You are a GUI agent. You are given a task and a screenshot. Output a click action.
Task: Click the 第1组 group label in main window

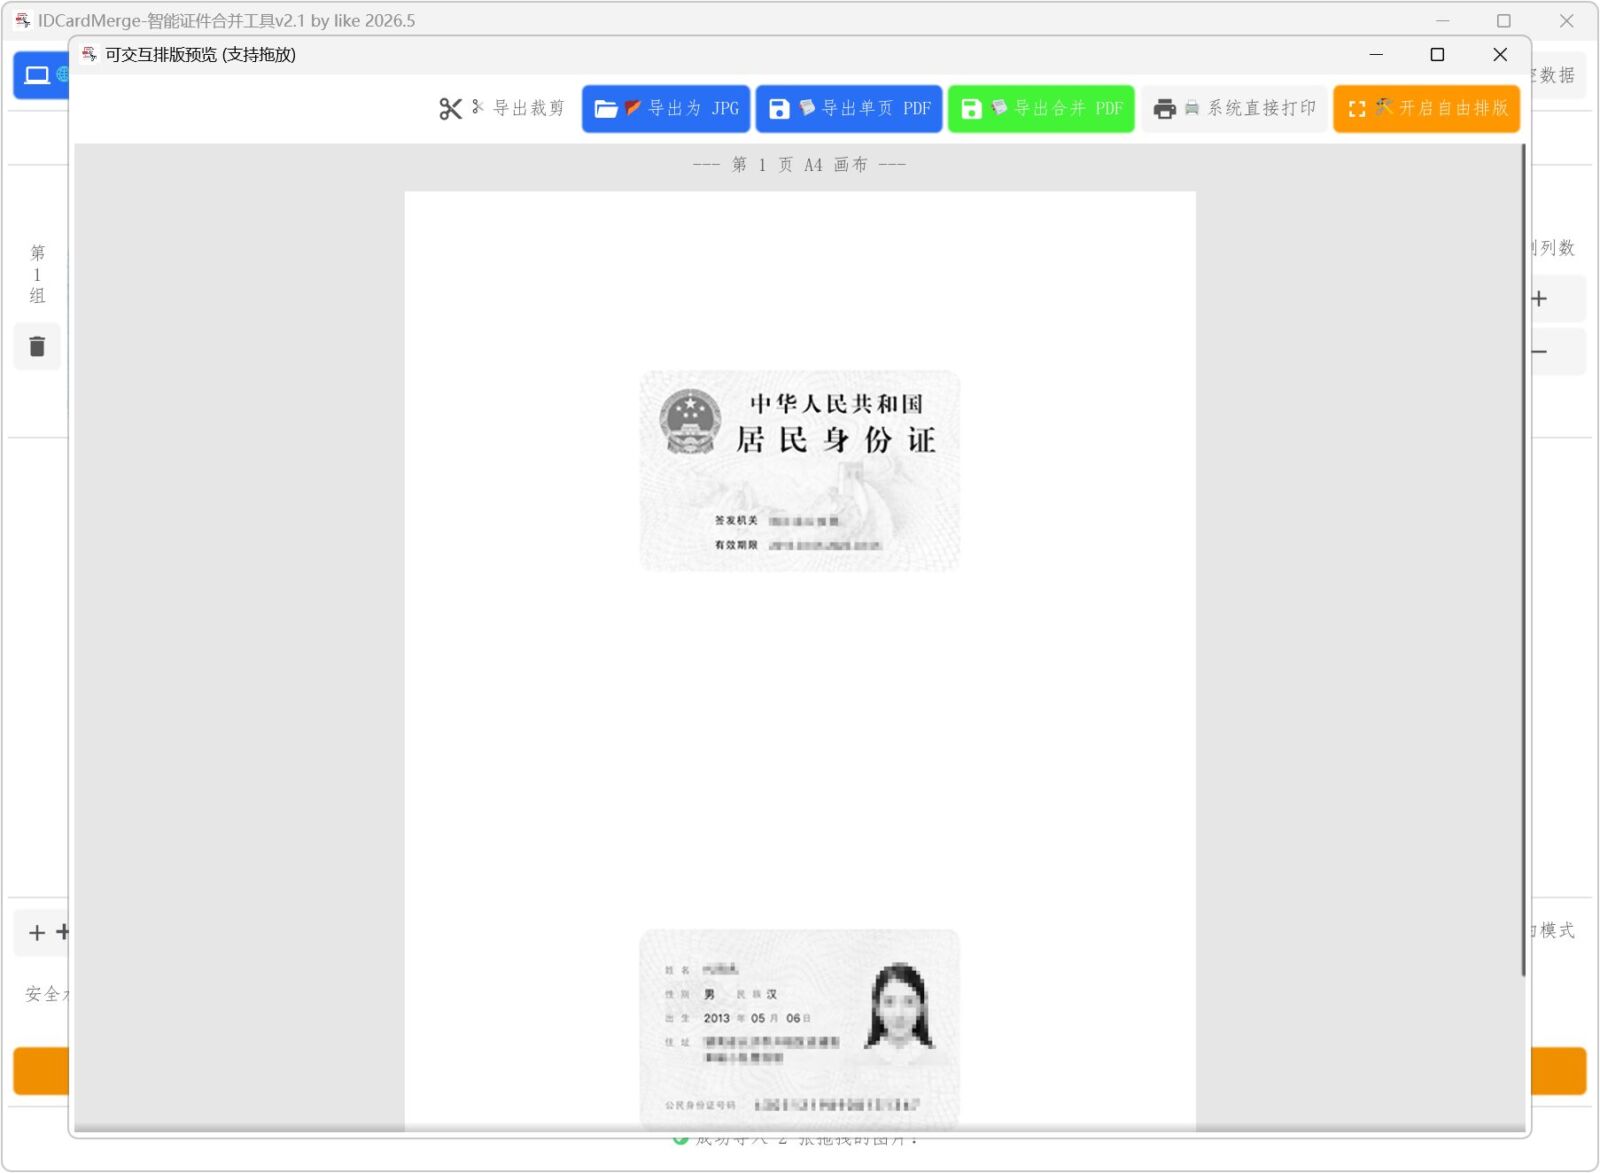click(37, 274)
